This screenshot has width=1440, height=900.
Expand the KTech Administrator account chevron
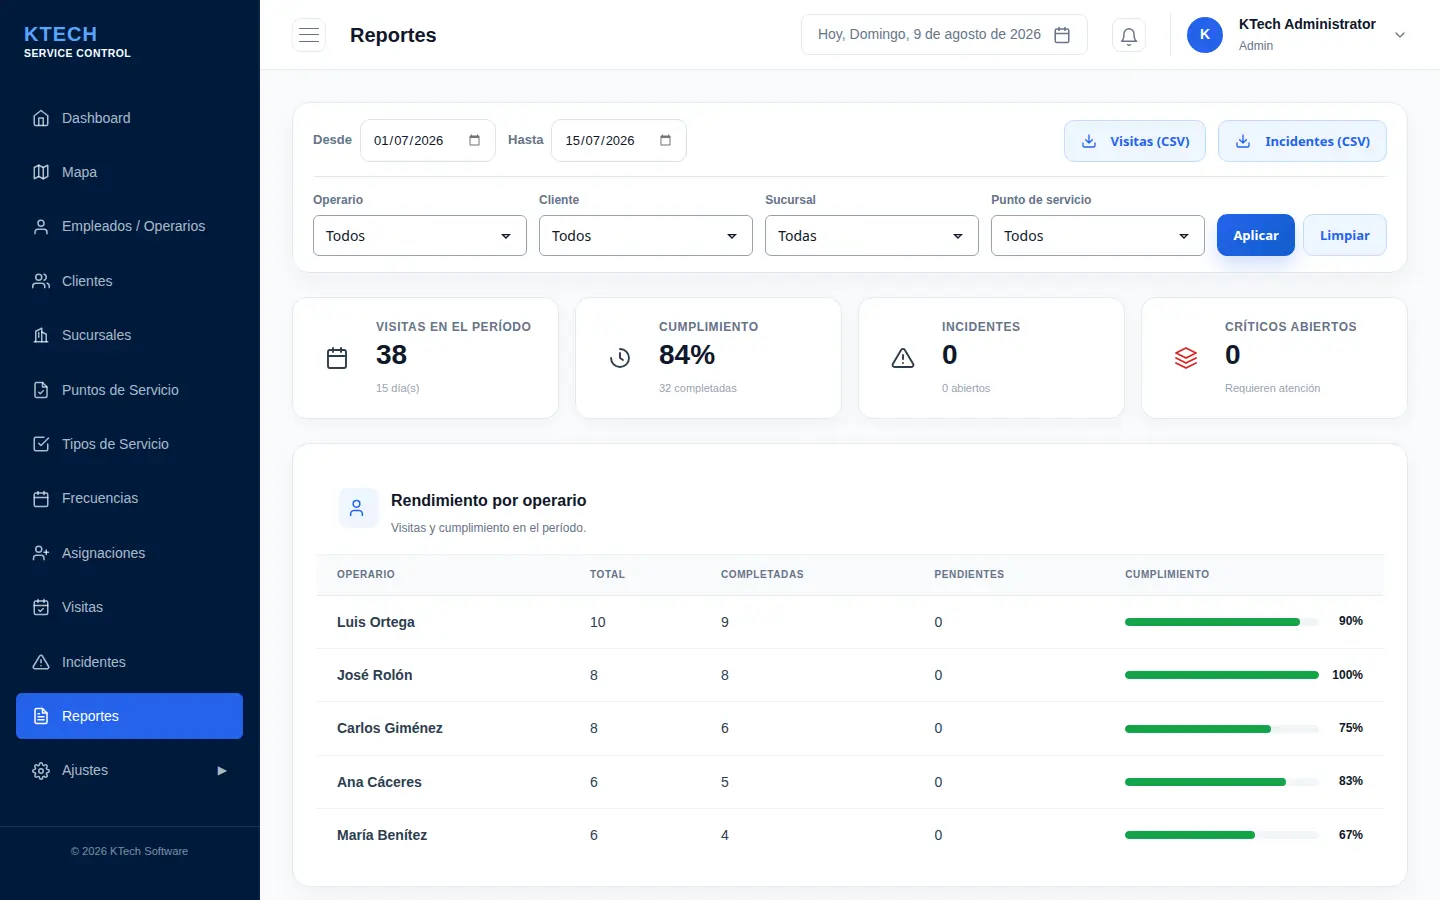1400,35
